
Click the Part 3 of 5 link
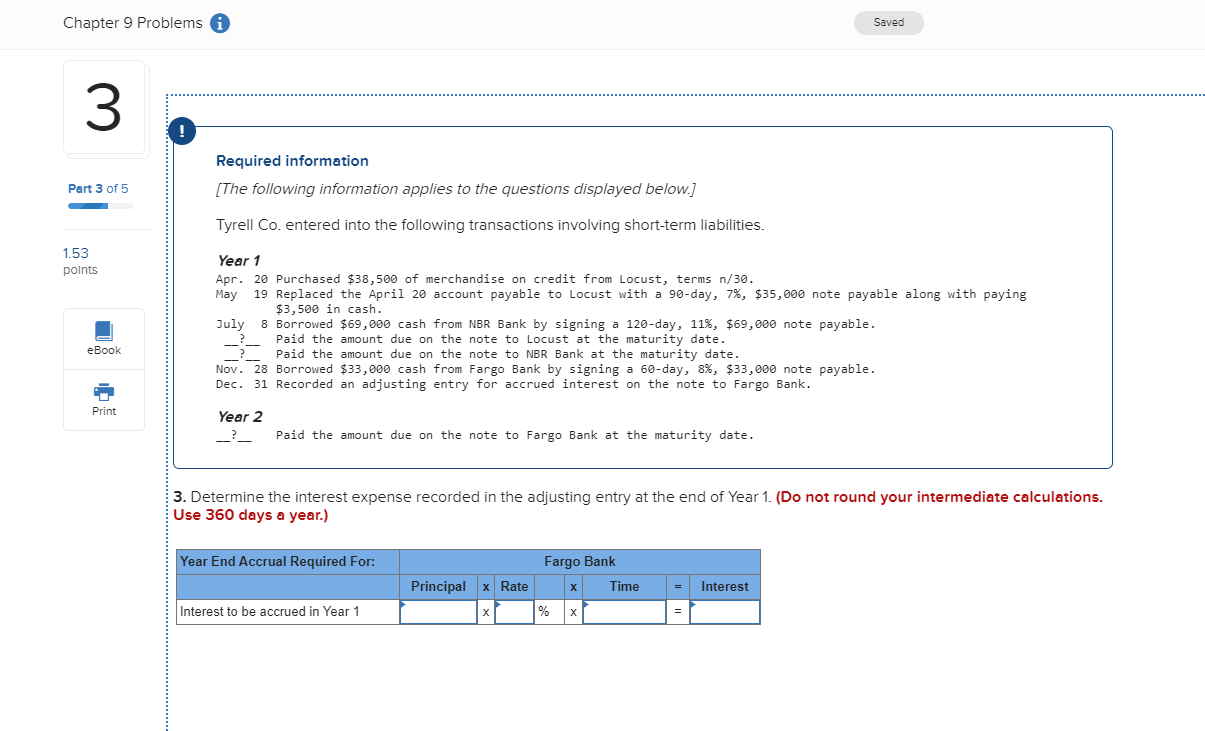[97, 188]
